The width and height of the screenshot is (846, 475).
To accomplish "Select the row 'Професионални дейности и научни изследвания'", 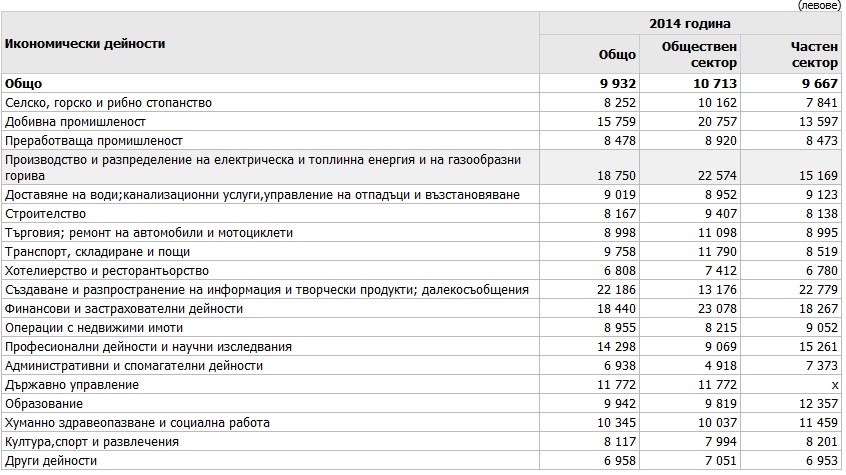I will [x=421, y=347].
